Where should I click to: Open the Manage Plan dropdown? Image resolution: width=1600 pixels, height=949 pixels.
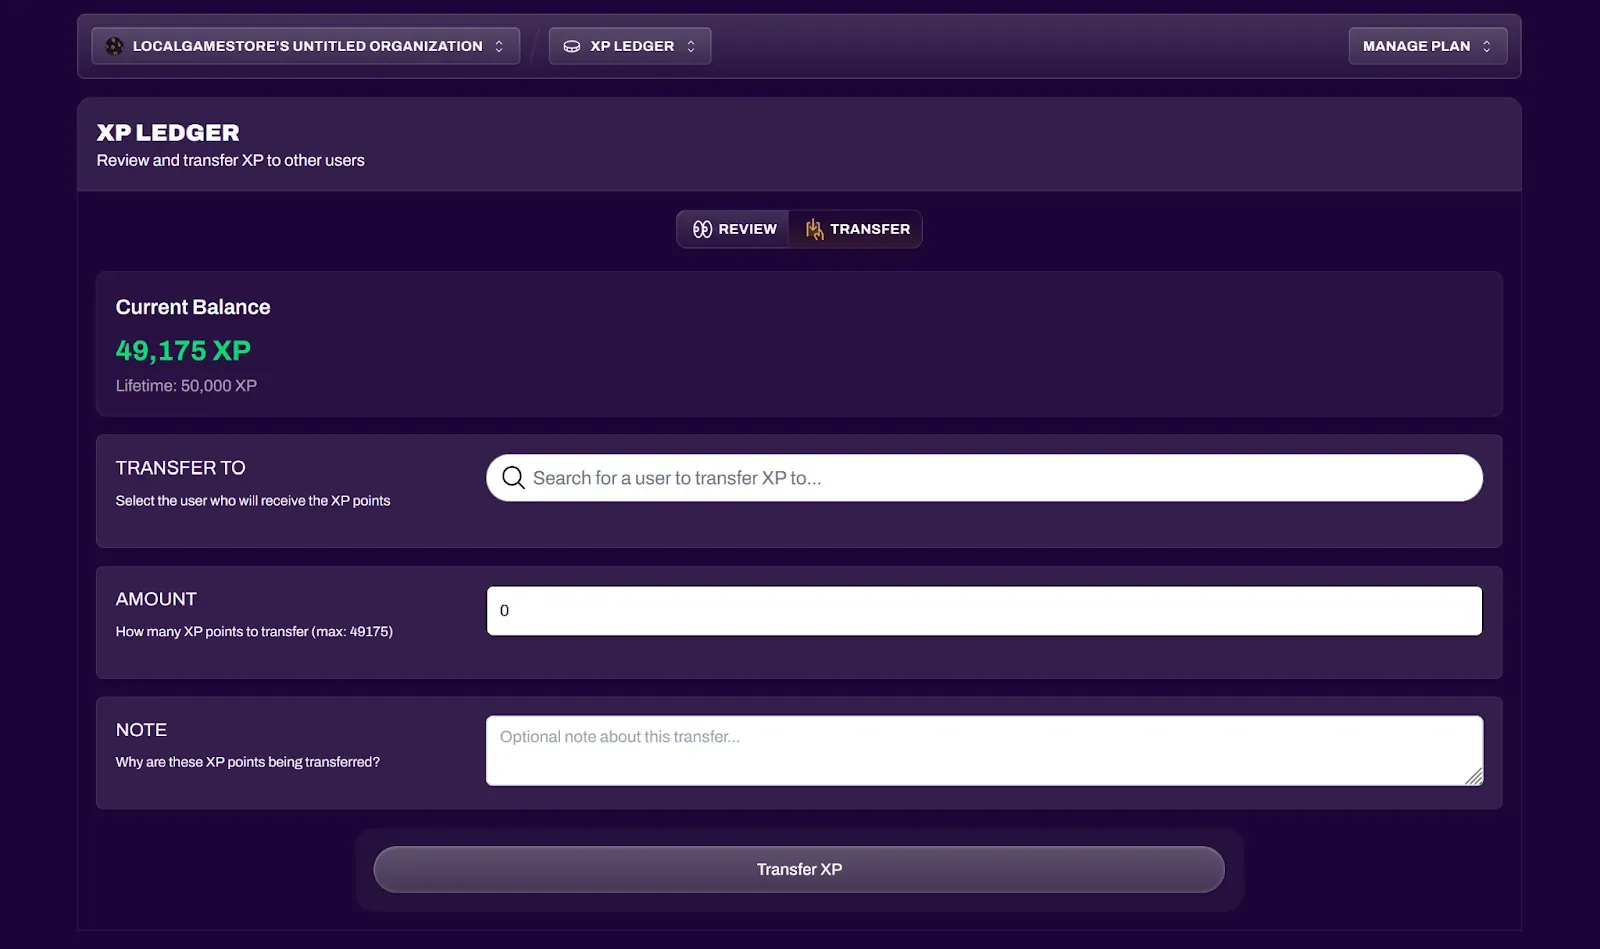[x=1428, y=45]
